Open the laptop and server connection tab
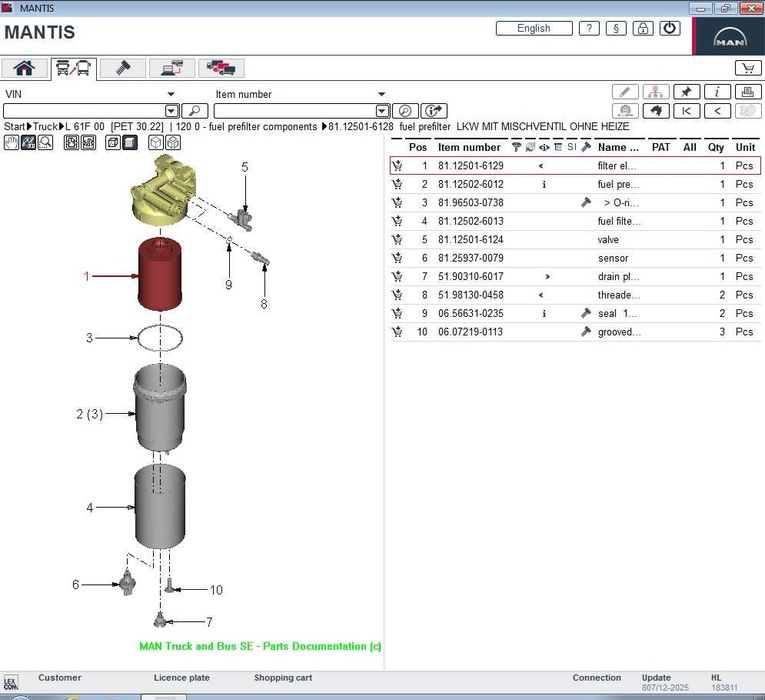 pos(172,68)
